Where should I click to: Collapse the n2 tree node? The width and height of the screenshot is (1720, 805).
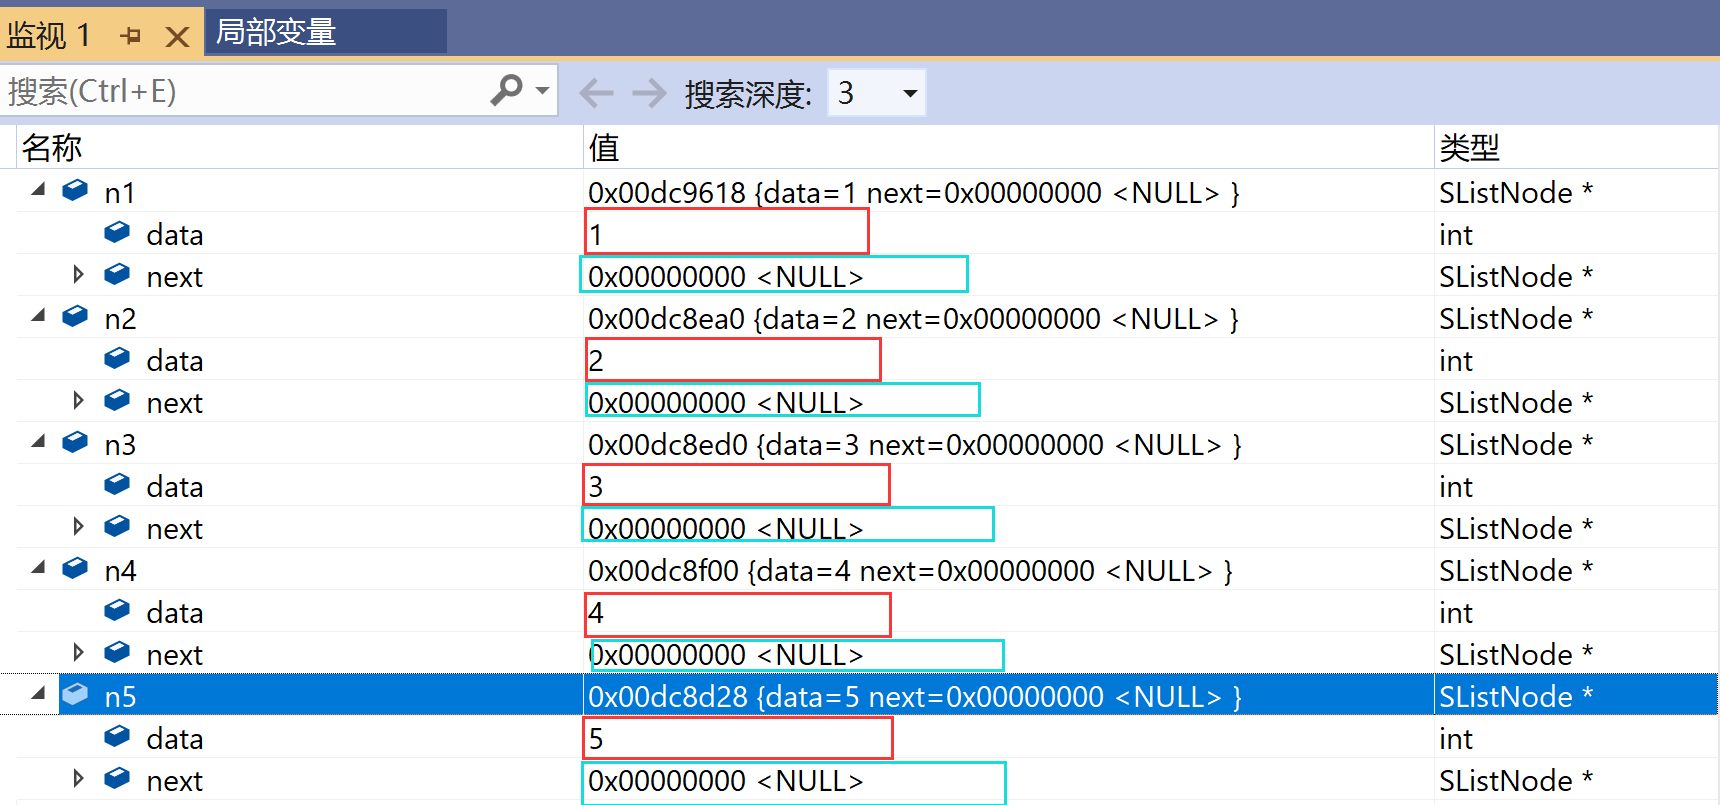39,315
